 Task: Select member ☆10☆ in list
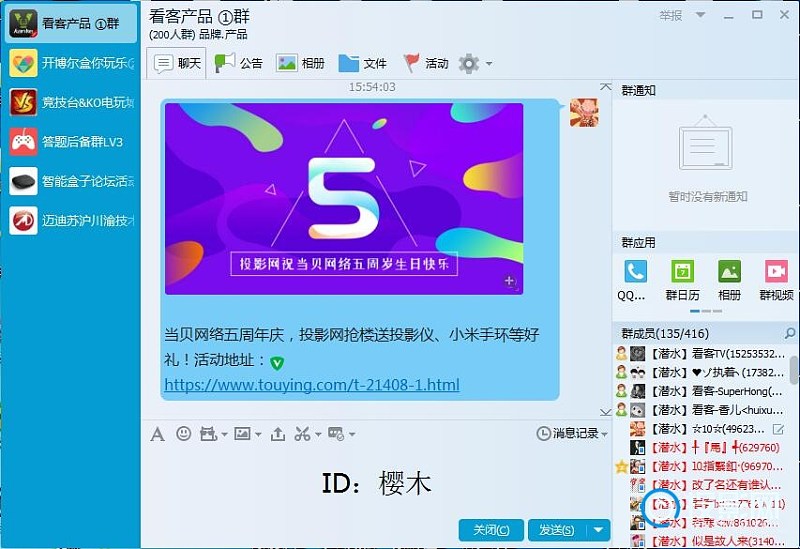(x=701, y=429)
